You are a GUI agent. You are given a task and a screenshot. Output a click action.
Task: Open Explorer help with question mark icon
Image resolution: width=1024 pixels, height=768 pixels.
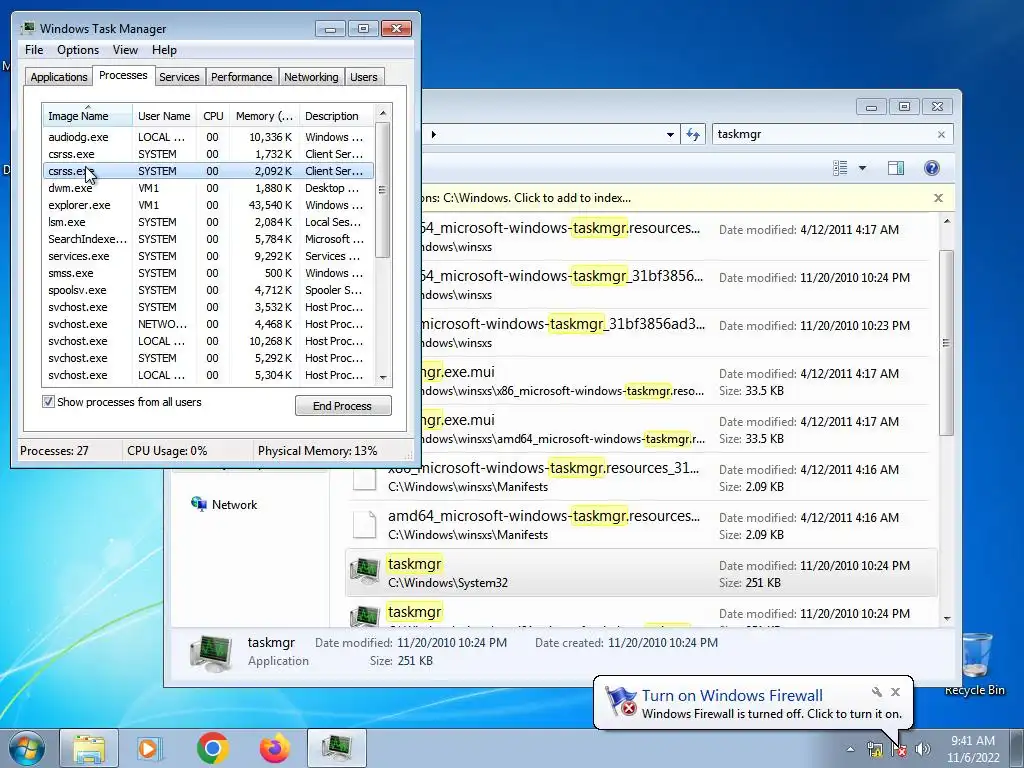coord(932,168)
